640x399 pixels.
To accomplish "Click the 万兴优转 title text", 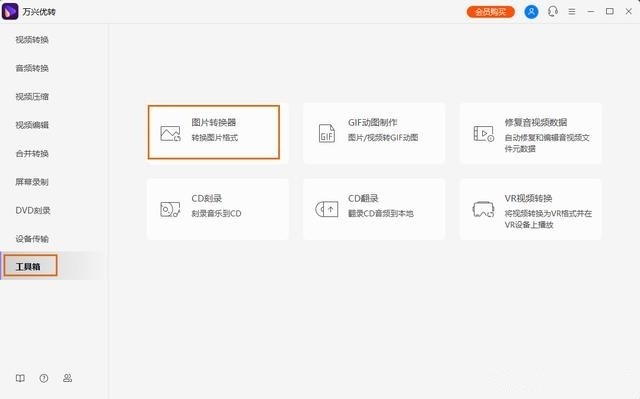I will (39, 12).
